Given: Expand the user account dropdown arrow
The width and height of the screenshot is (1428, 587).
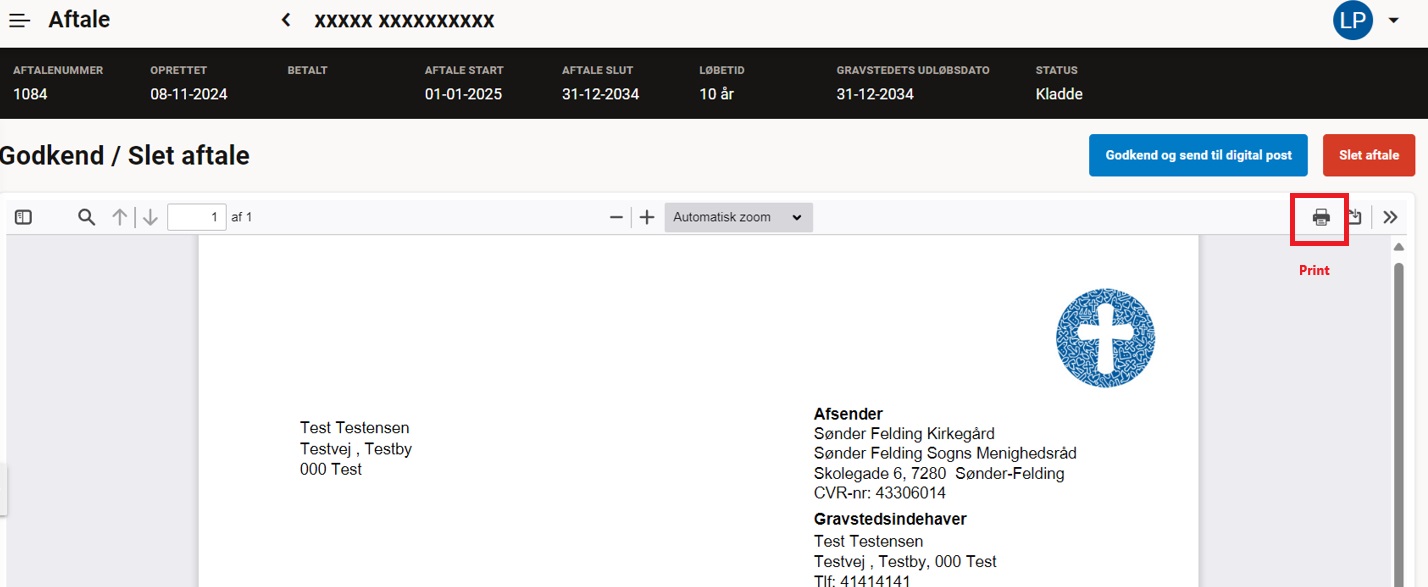Looking at the screenshot, I should pyautogui.click(x=1394, y=20).
